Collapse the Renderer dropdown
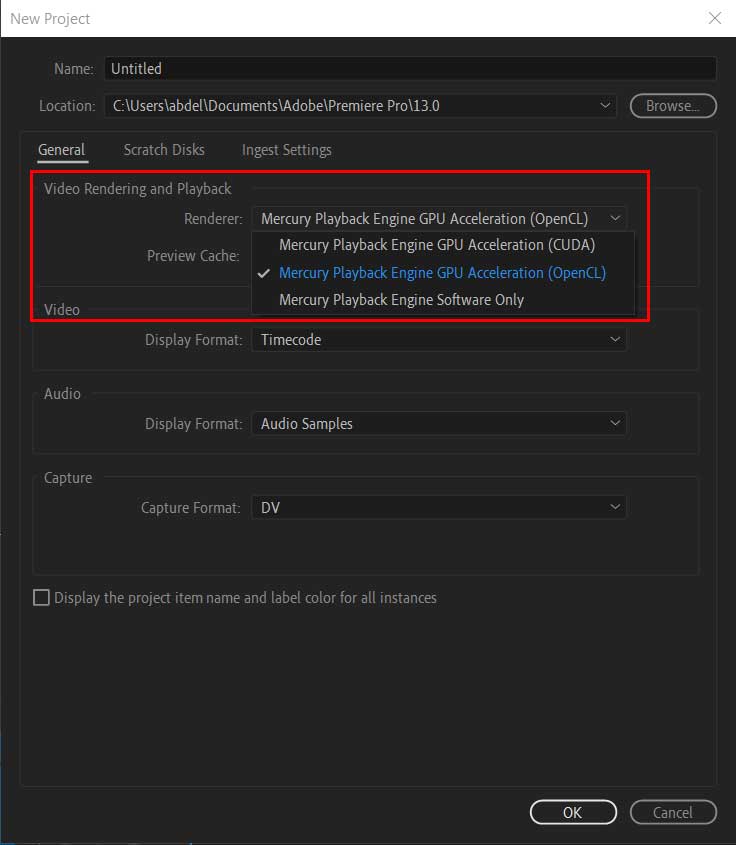Viewport: 736px width, 845px height. pyautogui.click(x=439, y=219)
